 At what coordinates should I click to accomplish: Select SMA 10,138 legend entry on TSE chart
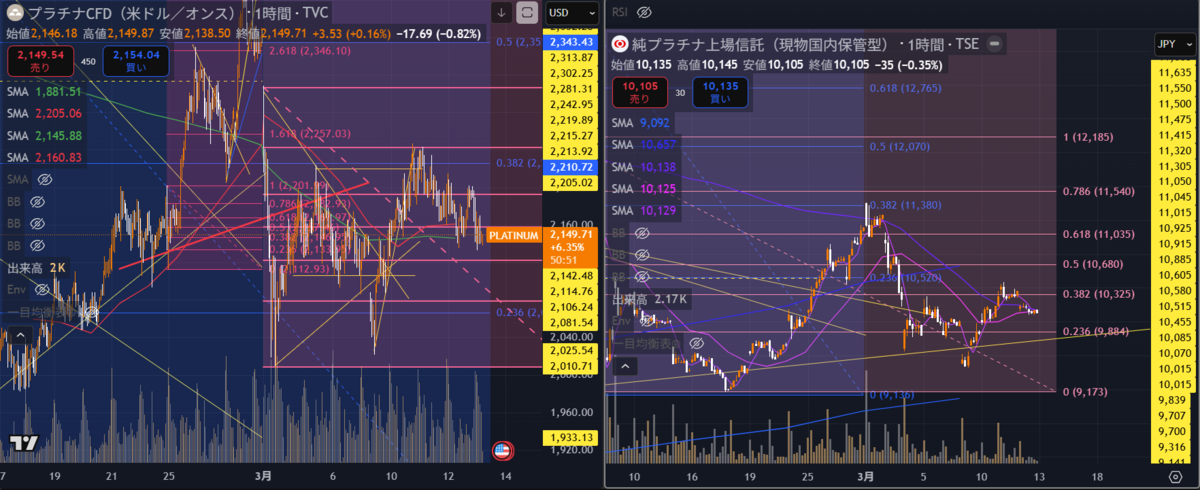(x=646, y=167)
